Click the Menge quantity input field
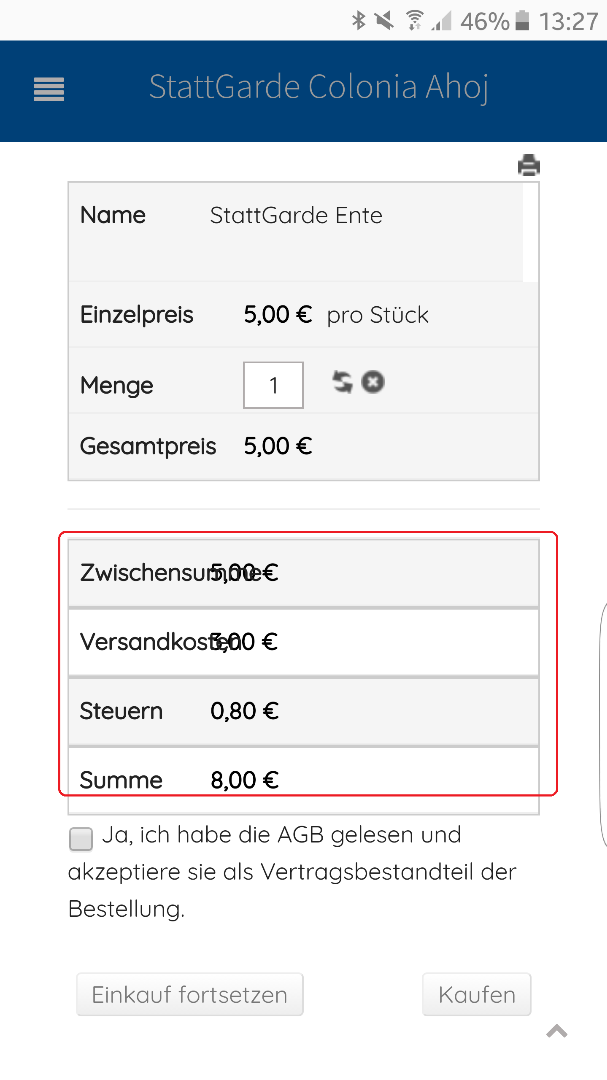This screenshot has width=607, height=1080. 273,385
